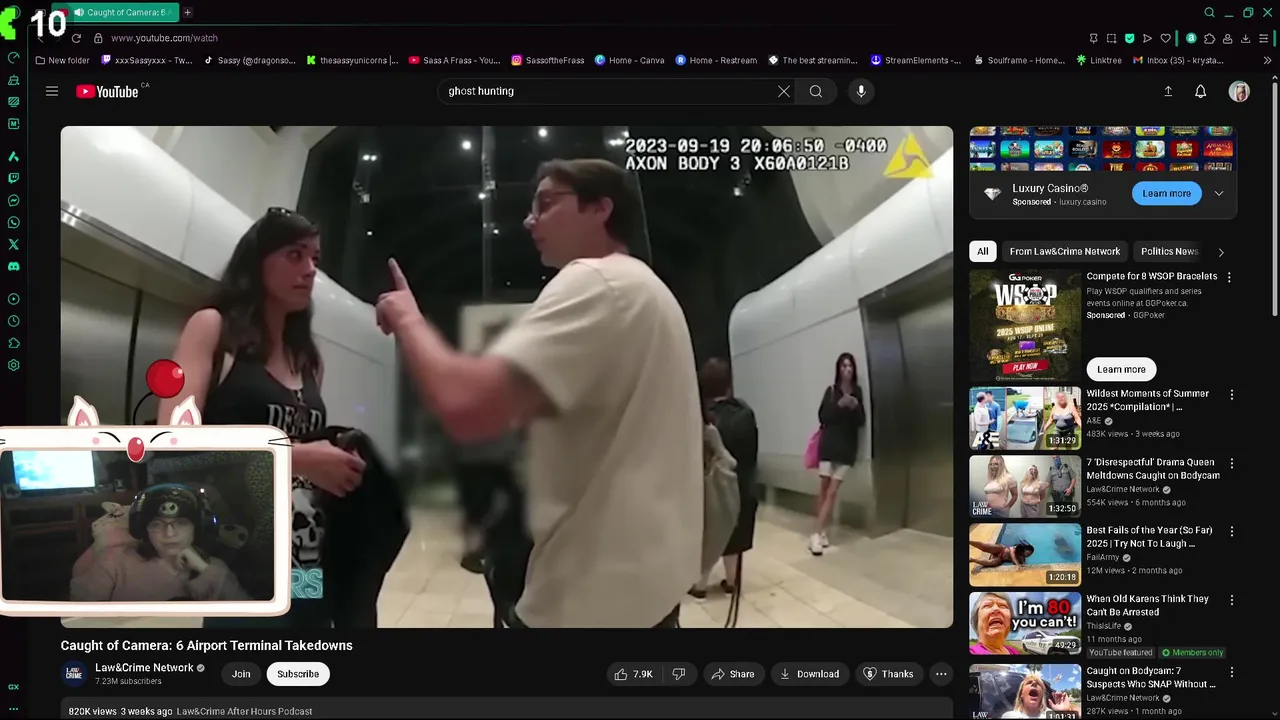Click the youtube.com/watch address bar
This screenshot has width=1280, height=720.
(164, 38)
